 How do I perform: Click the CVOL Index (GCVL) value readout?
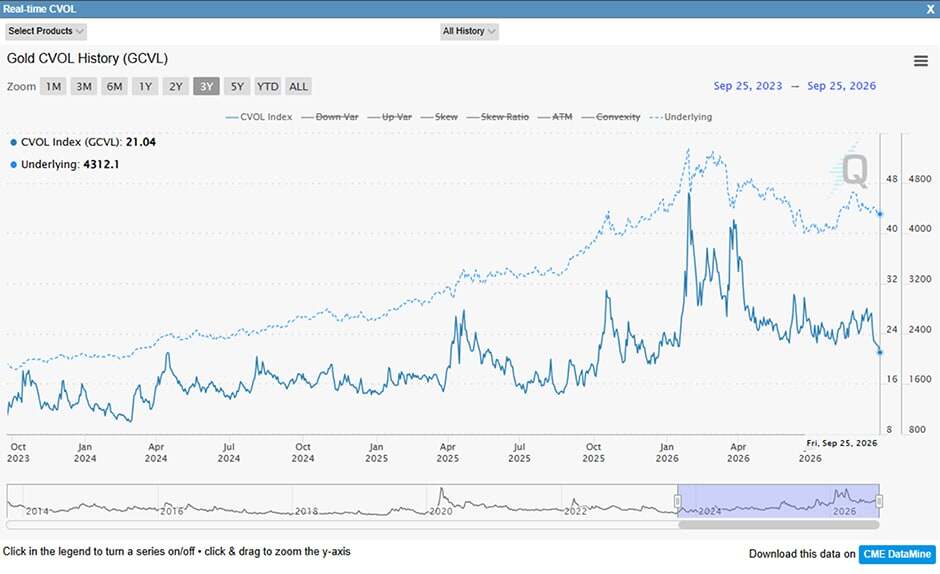click(x=83, y=142)
